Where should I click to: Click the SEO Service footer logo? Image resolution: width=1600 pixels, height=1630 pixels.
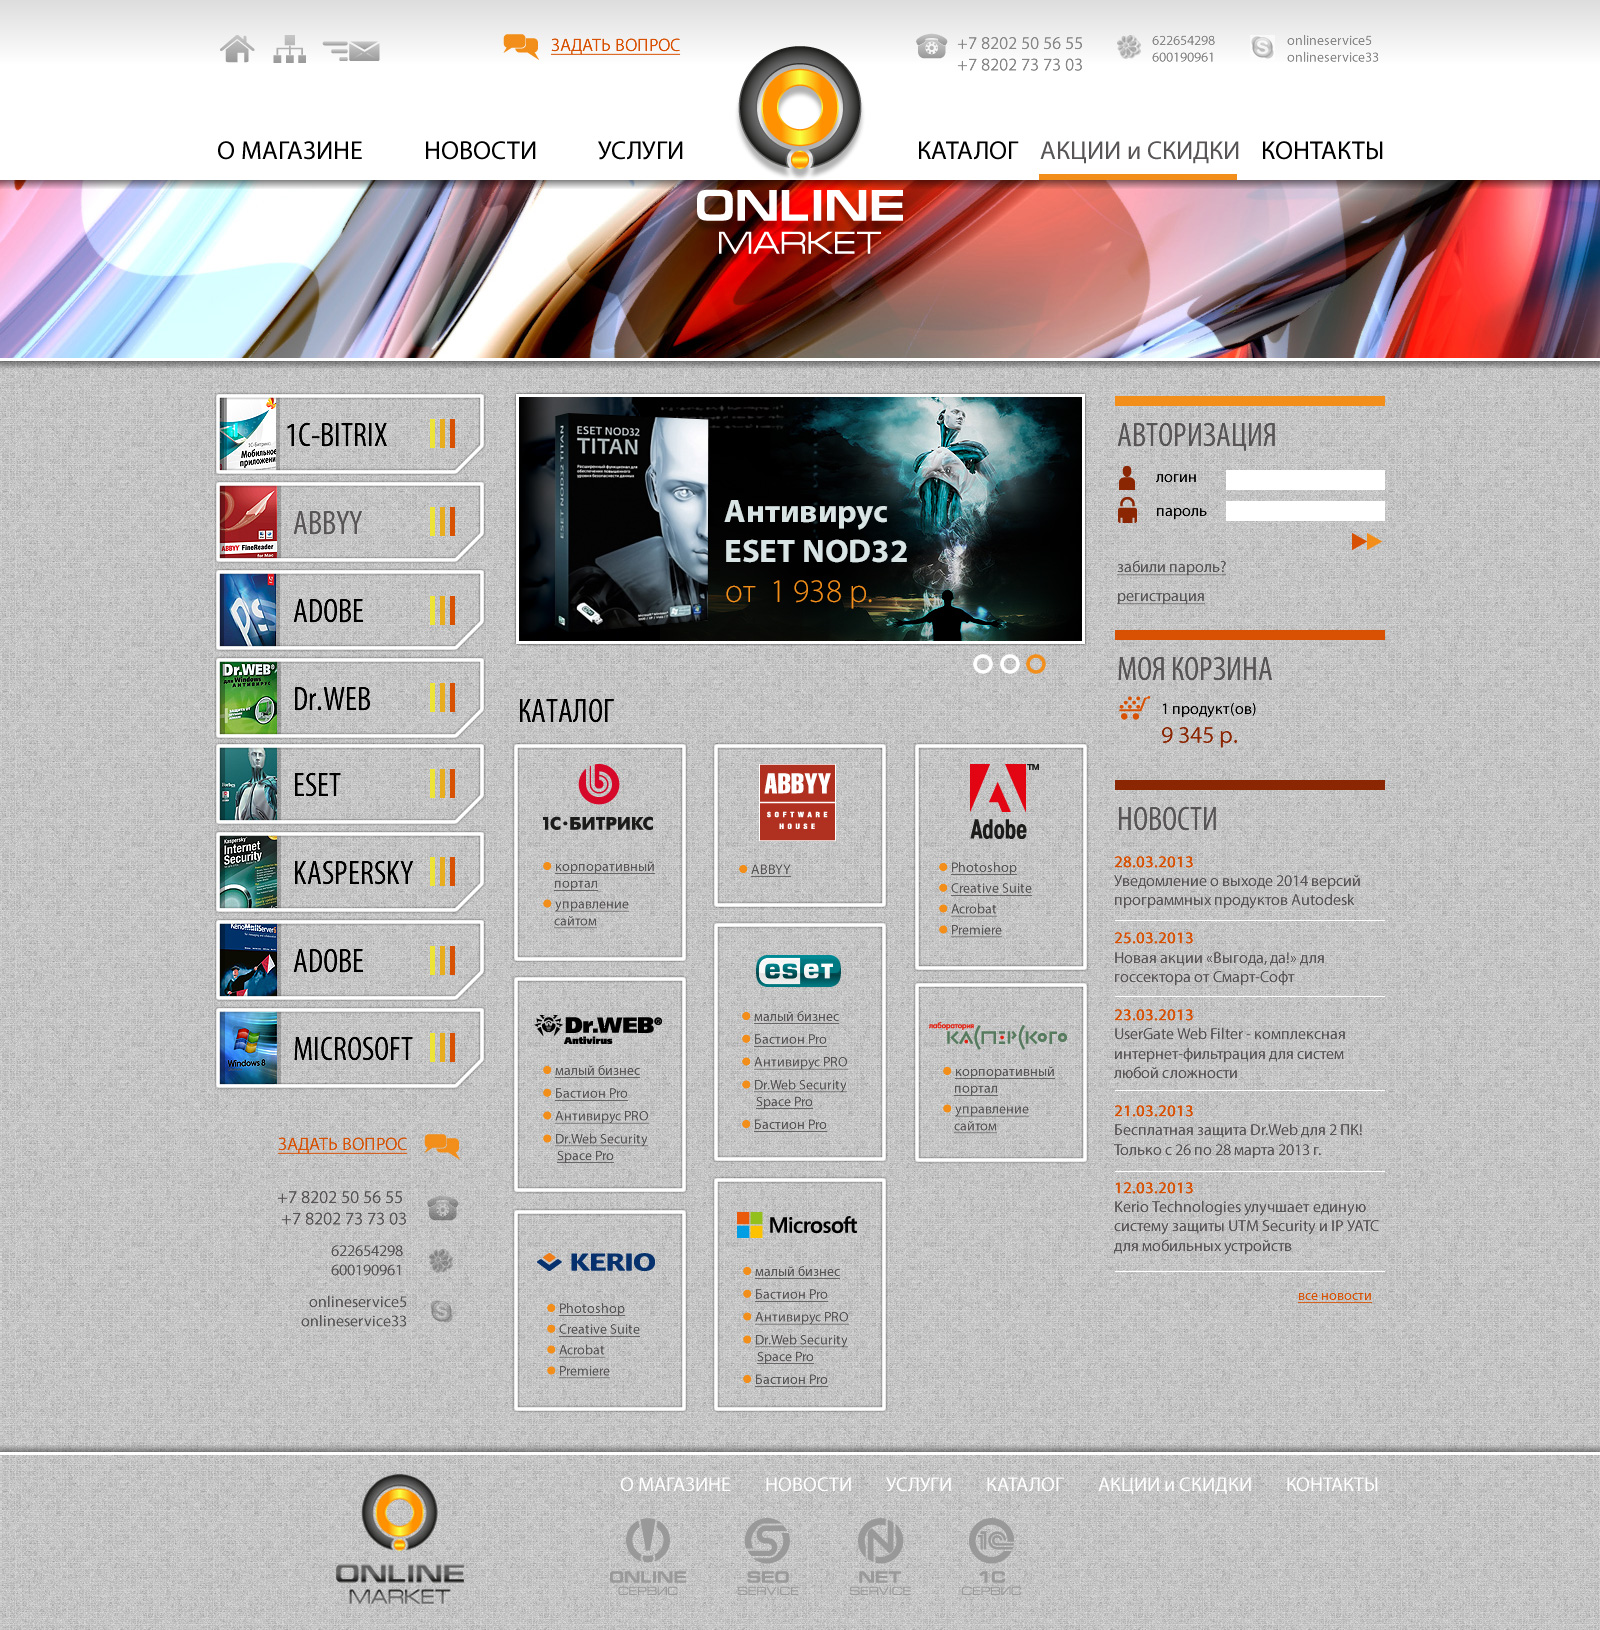[x=768, y=1556]
